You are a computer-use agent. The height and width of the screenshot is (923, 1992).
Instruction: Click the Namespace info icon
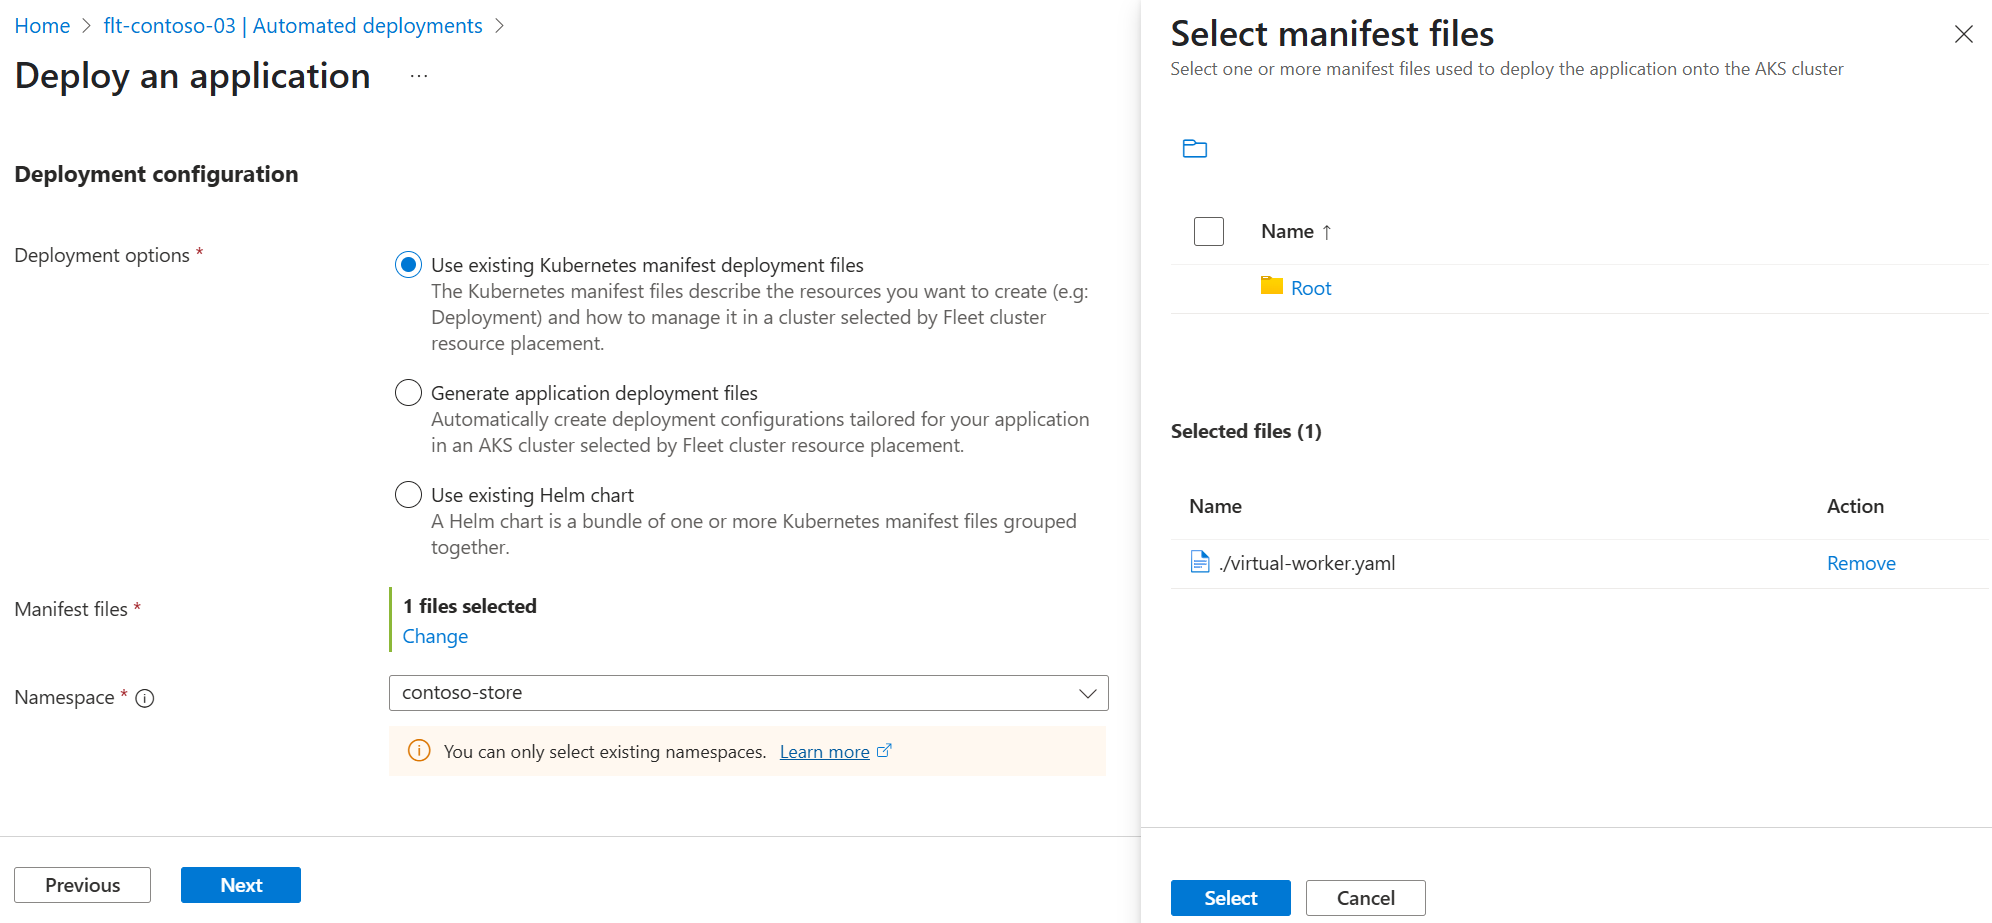[145, 699]
